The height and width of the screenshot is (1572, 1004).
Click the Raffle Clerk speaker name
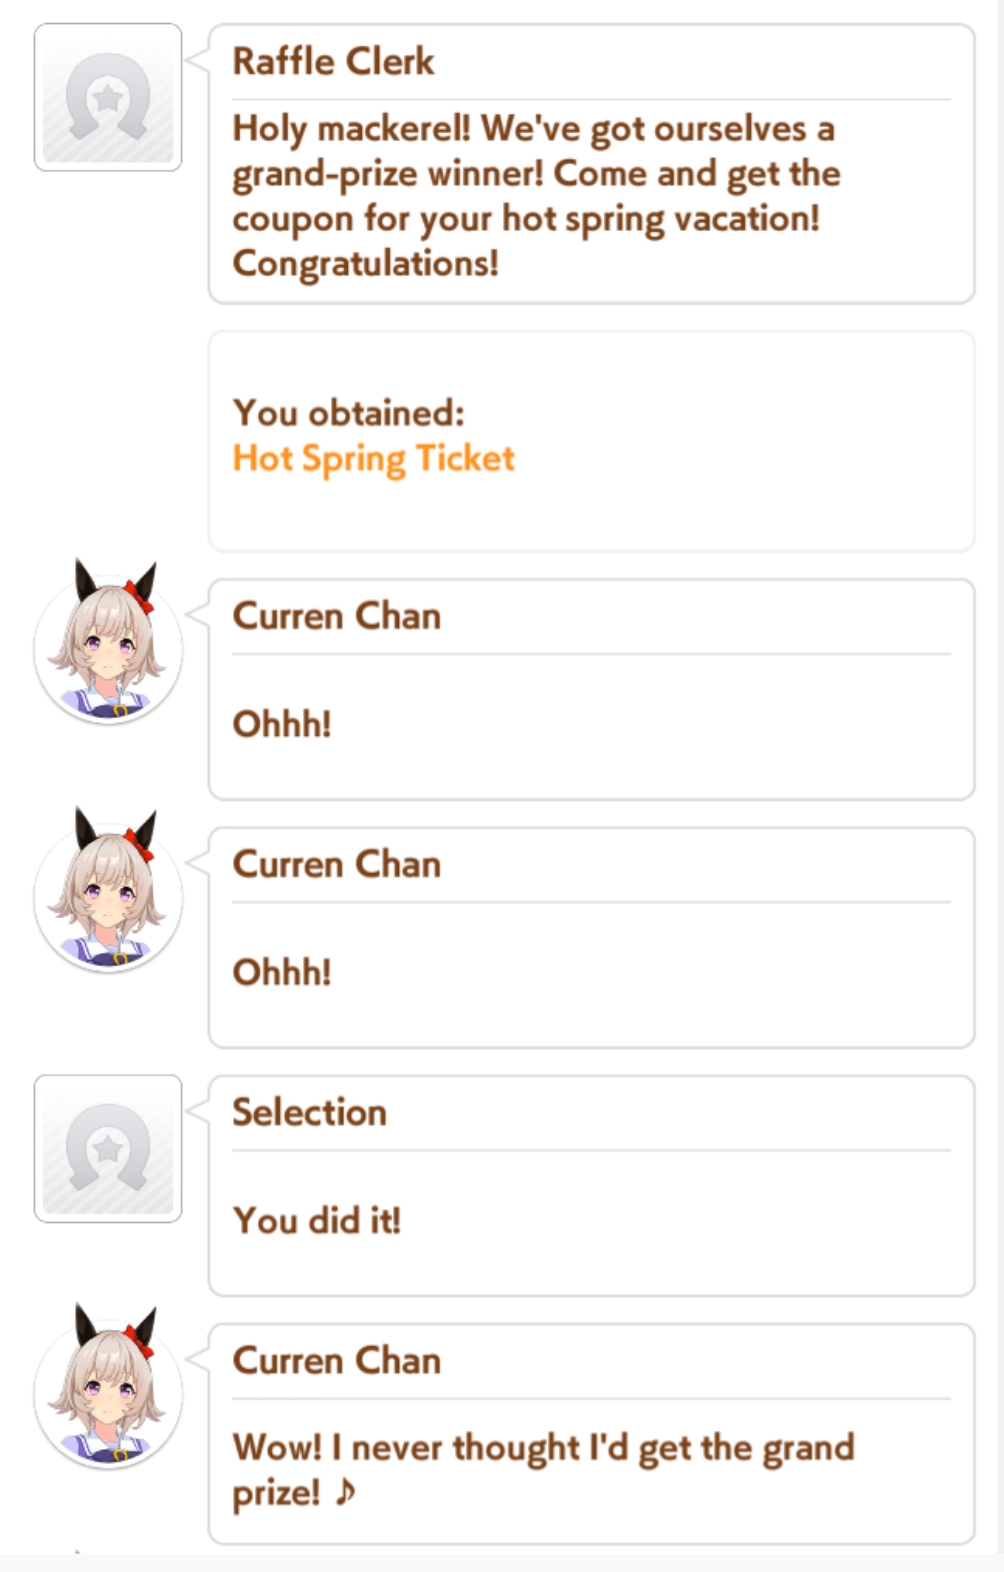click(333, 62)
